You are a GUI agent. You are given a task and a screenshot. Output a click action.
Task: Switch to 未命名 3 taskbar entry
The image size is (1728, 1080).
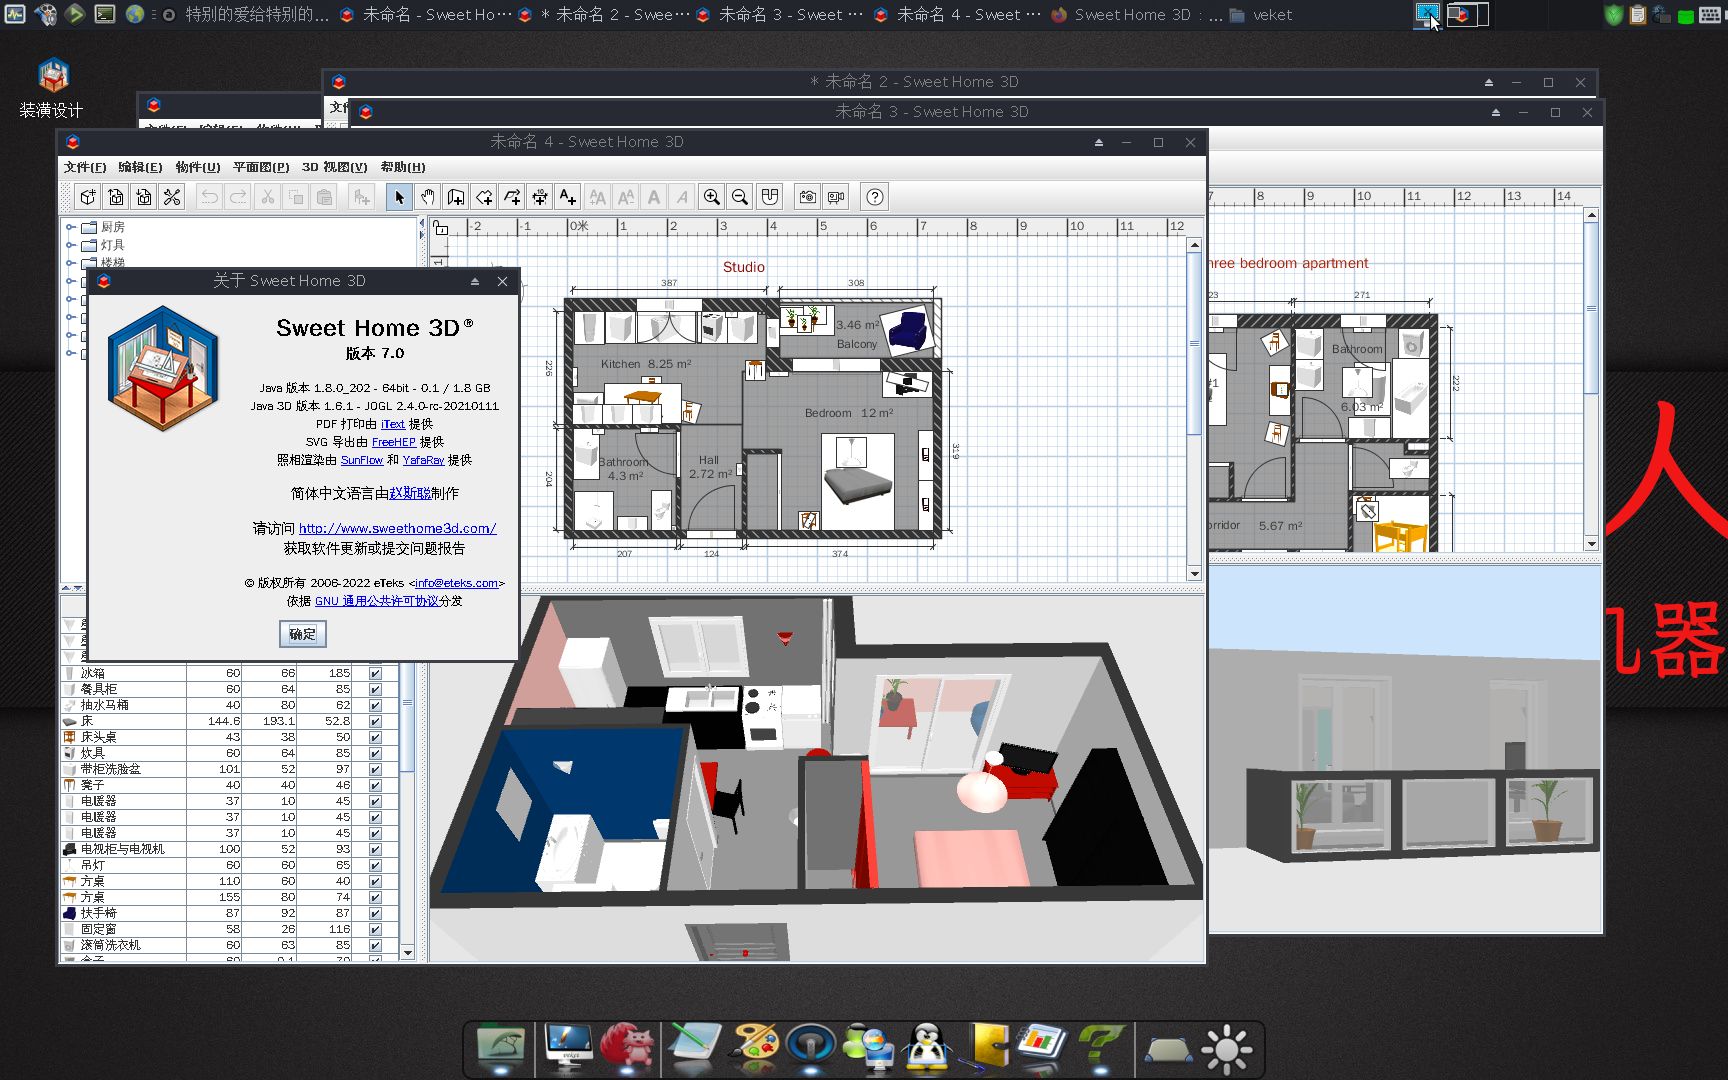(x=780, y=15)
